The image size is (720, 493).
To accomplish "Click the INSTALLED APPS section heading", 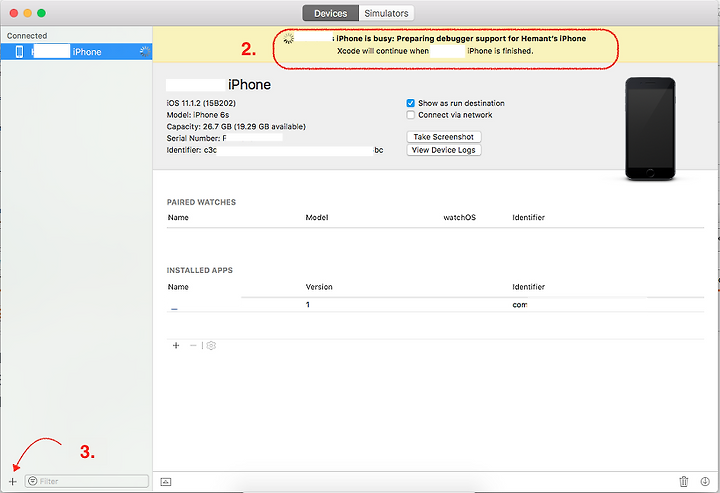I will point(200,270).
